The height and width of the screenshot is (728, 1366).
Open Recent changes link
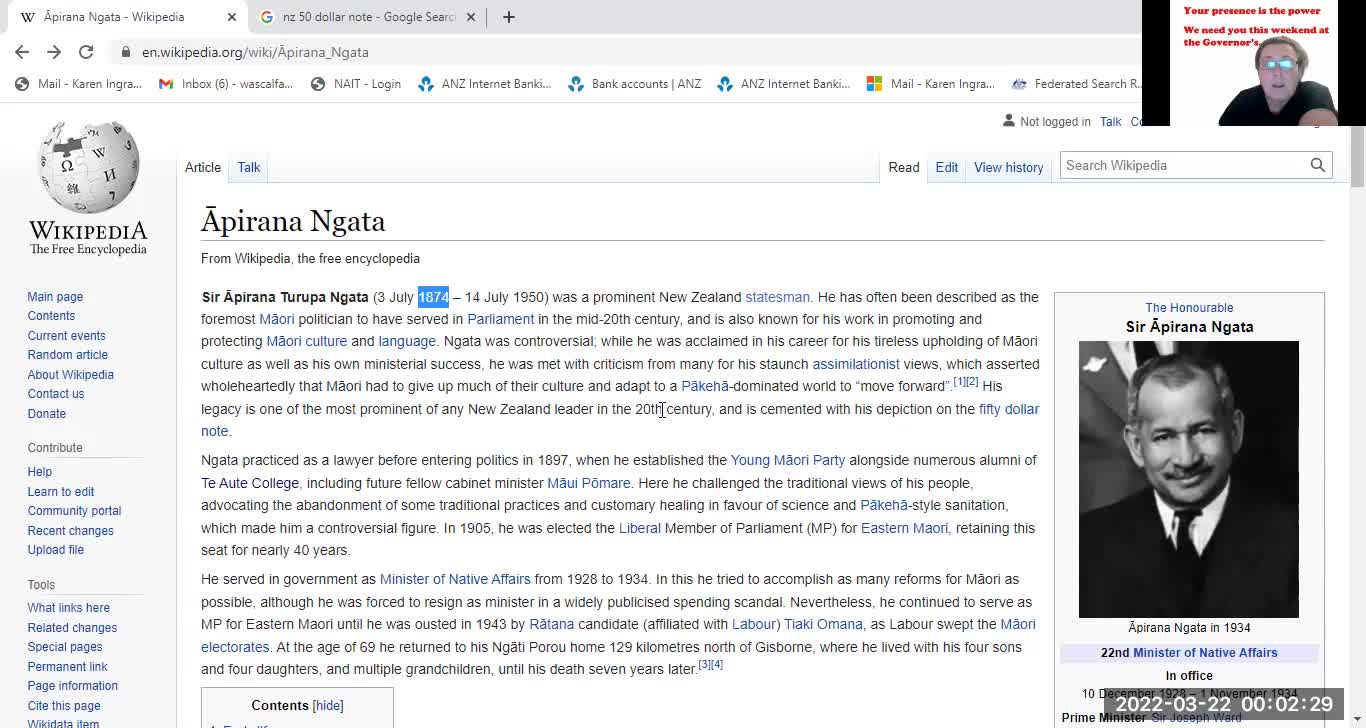coord(70,531)
